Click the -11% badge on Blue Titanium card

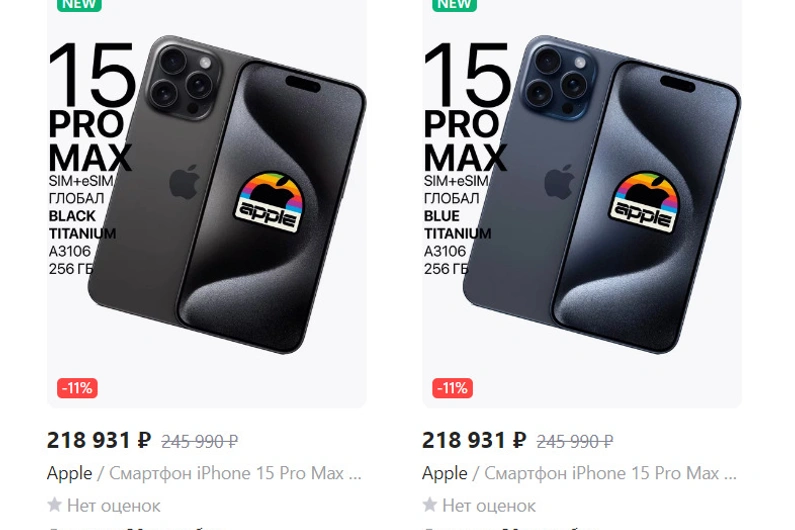[x=452, y=388]
